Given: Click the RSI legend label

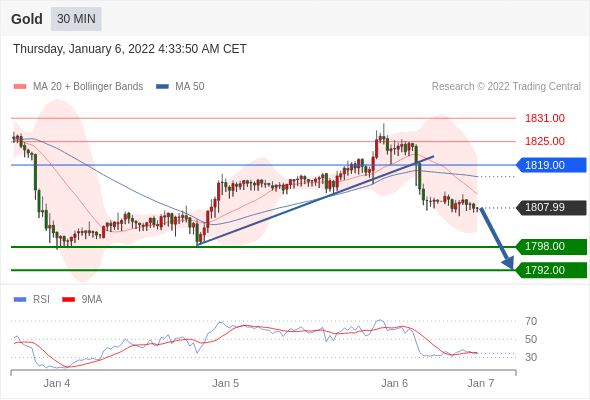Looking at the screenshot, I should pyautogui.click(x=41, y=300).
